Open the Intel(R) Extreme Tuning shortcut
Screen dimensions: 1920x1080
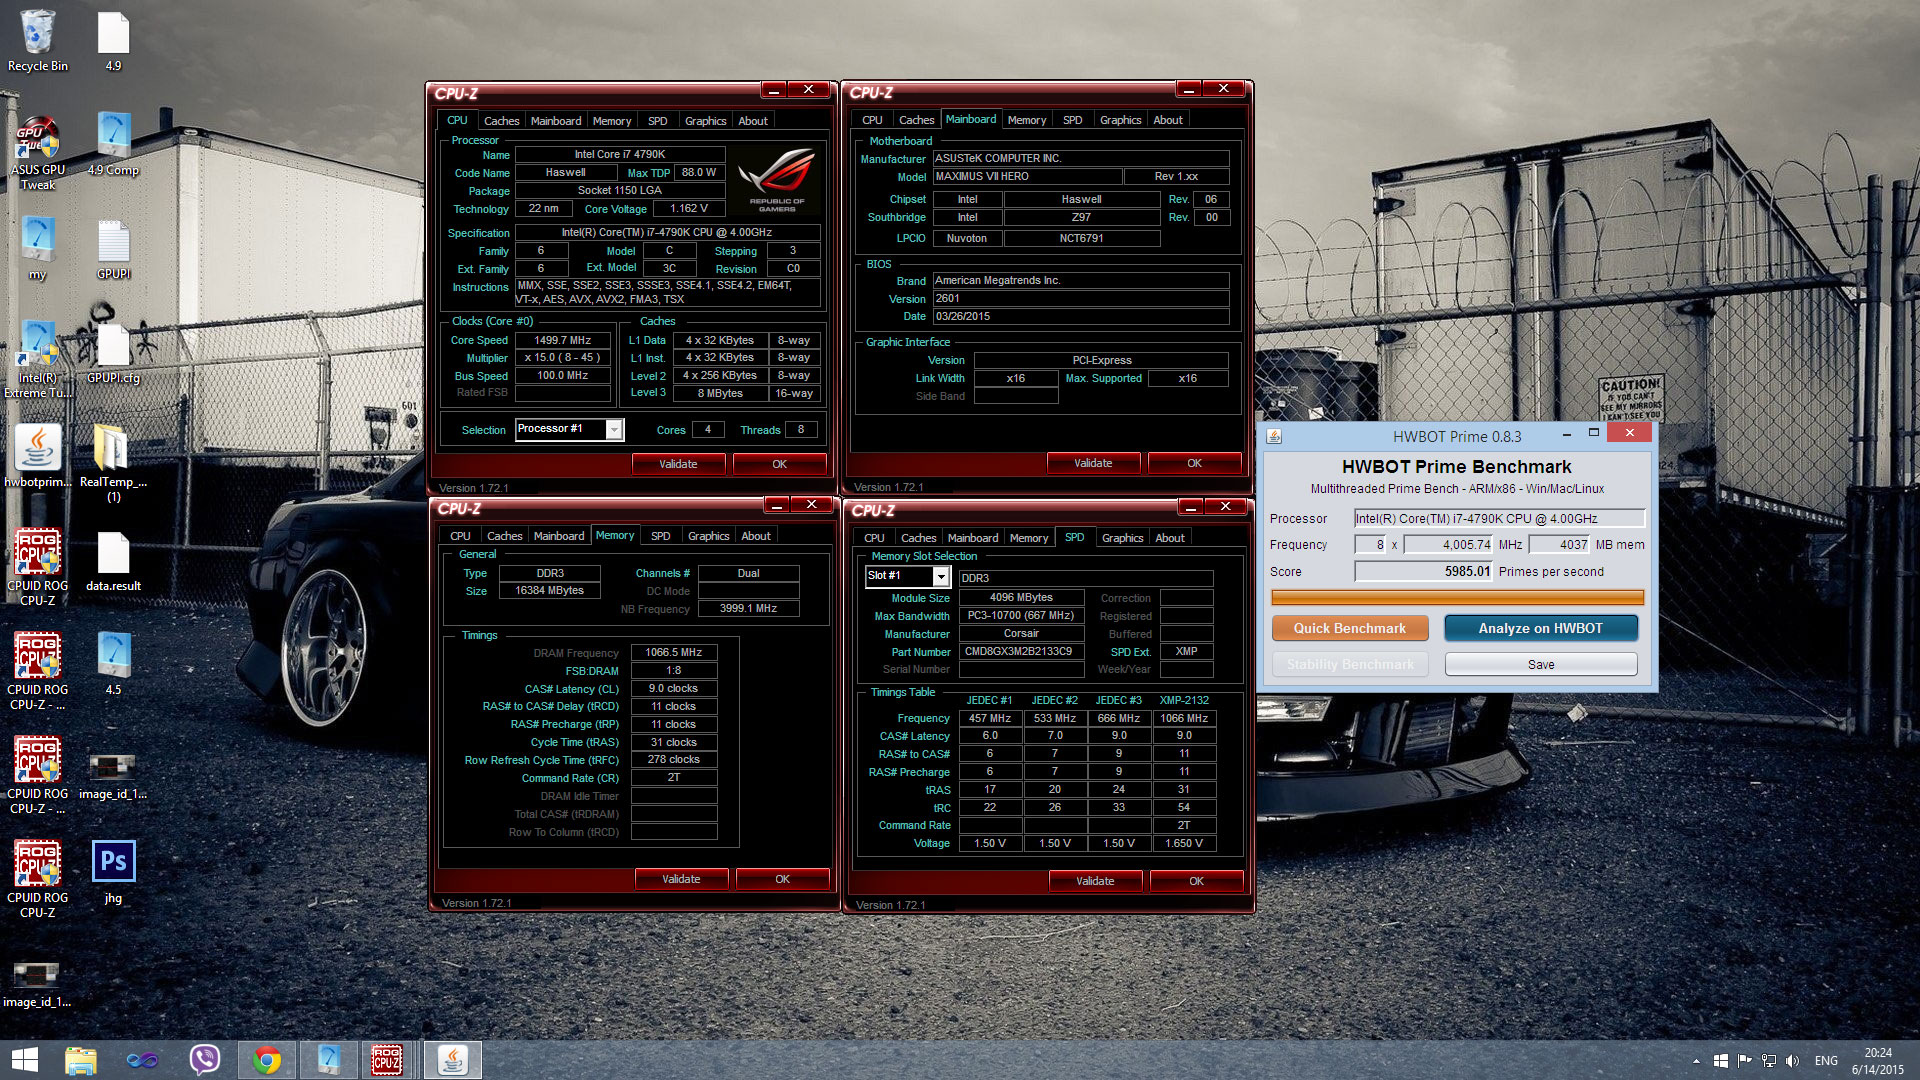pos(38,360)
